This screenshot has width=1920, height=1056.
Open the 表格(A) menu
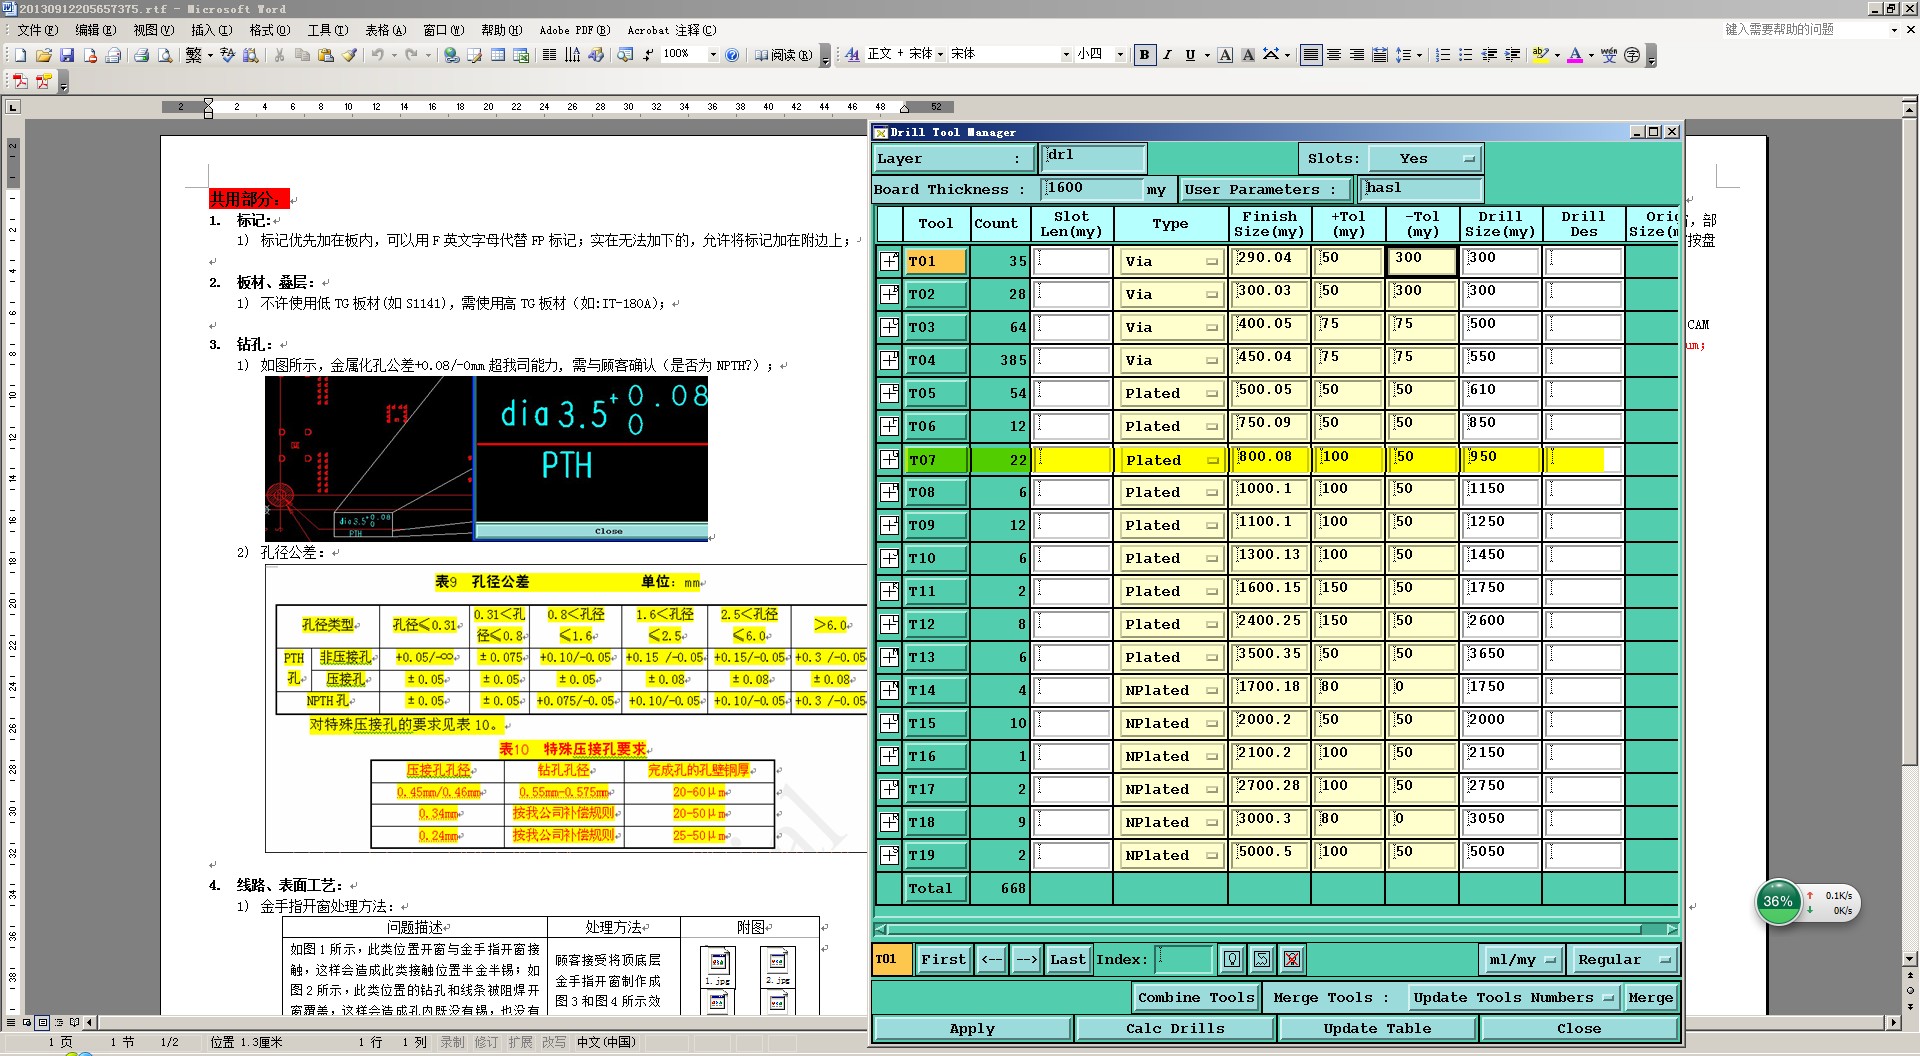coord(385,30)
